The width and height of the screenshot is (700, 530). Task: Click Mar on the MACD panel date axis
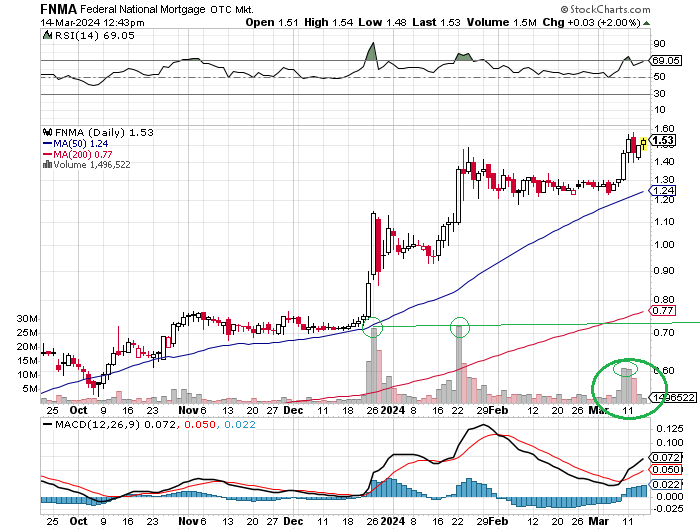click(599, 521)
